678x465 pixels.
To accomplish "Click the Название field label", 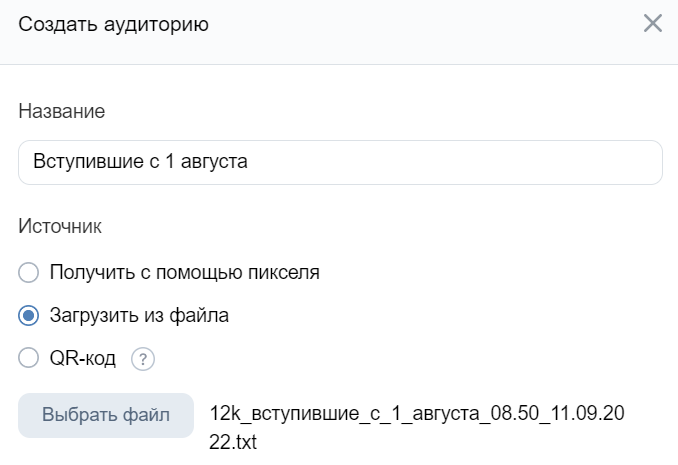I will click(62, 112).
